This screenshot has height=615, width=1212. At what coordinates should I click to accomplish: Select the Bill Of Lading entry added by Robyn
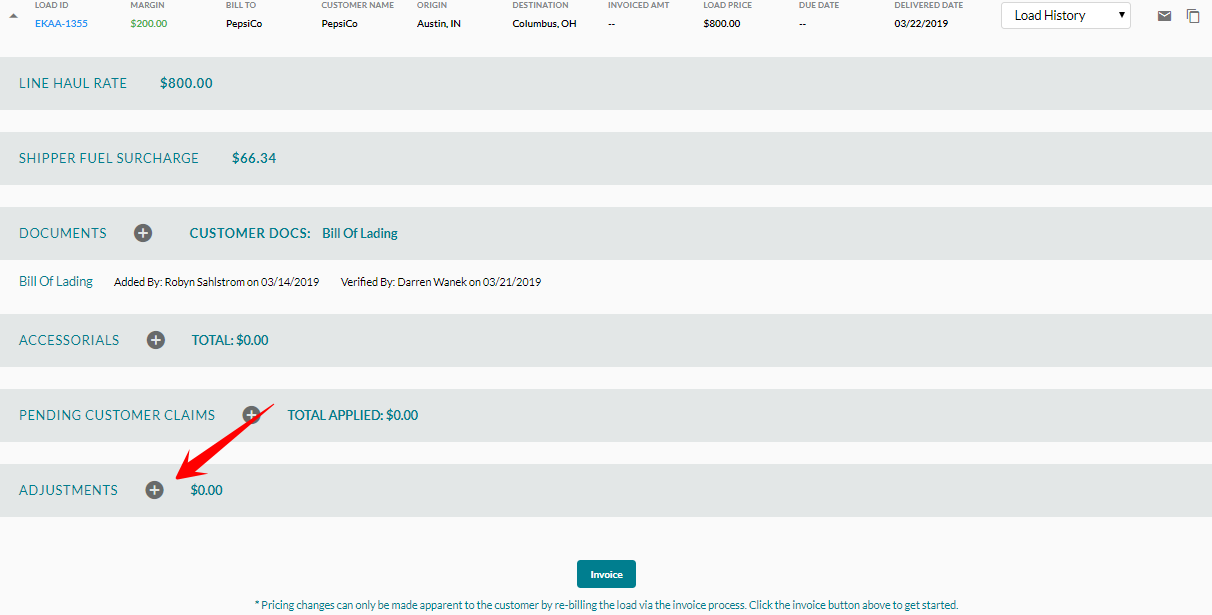(56, 282)
